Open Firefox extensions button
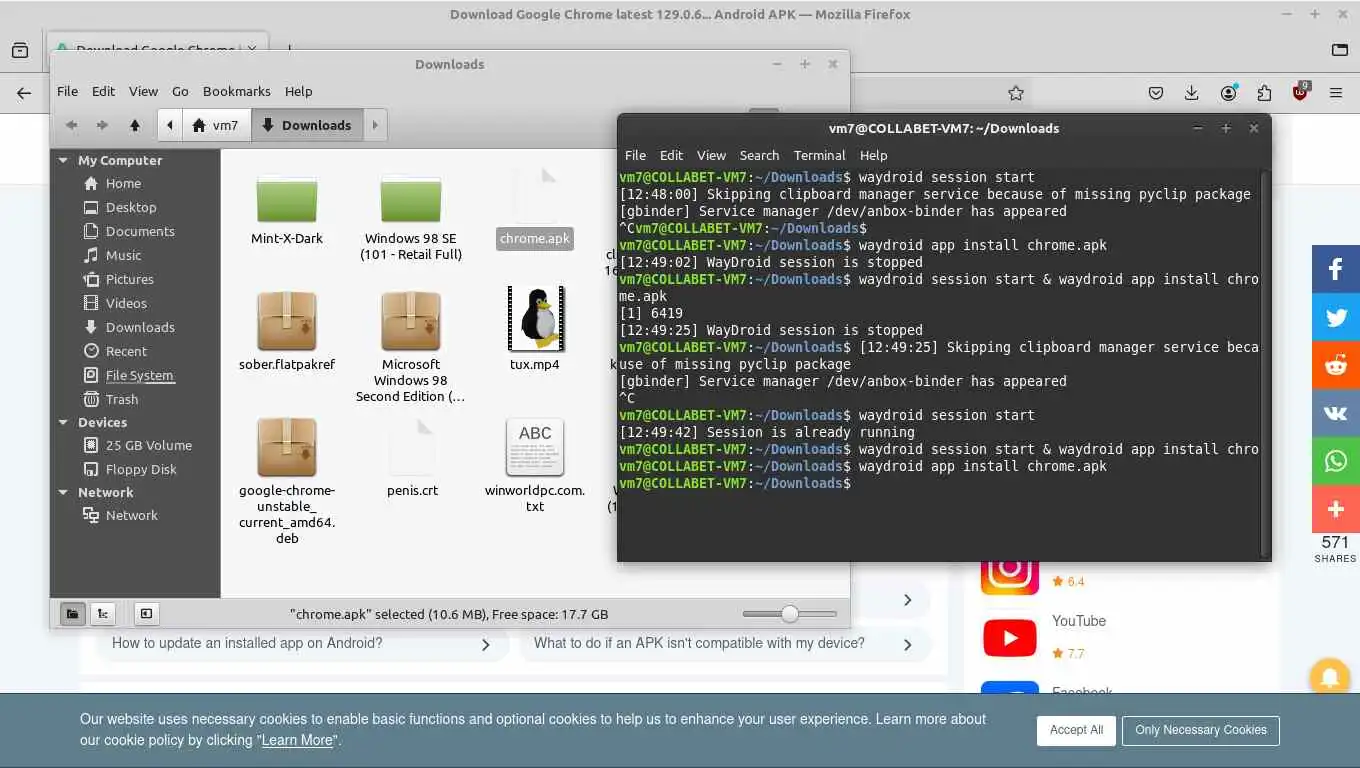 1264,93
